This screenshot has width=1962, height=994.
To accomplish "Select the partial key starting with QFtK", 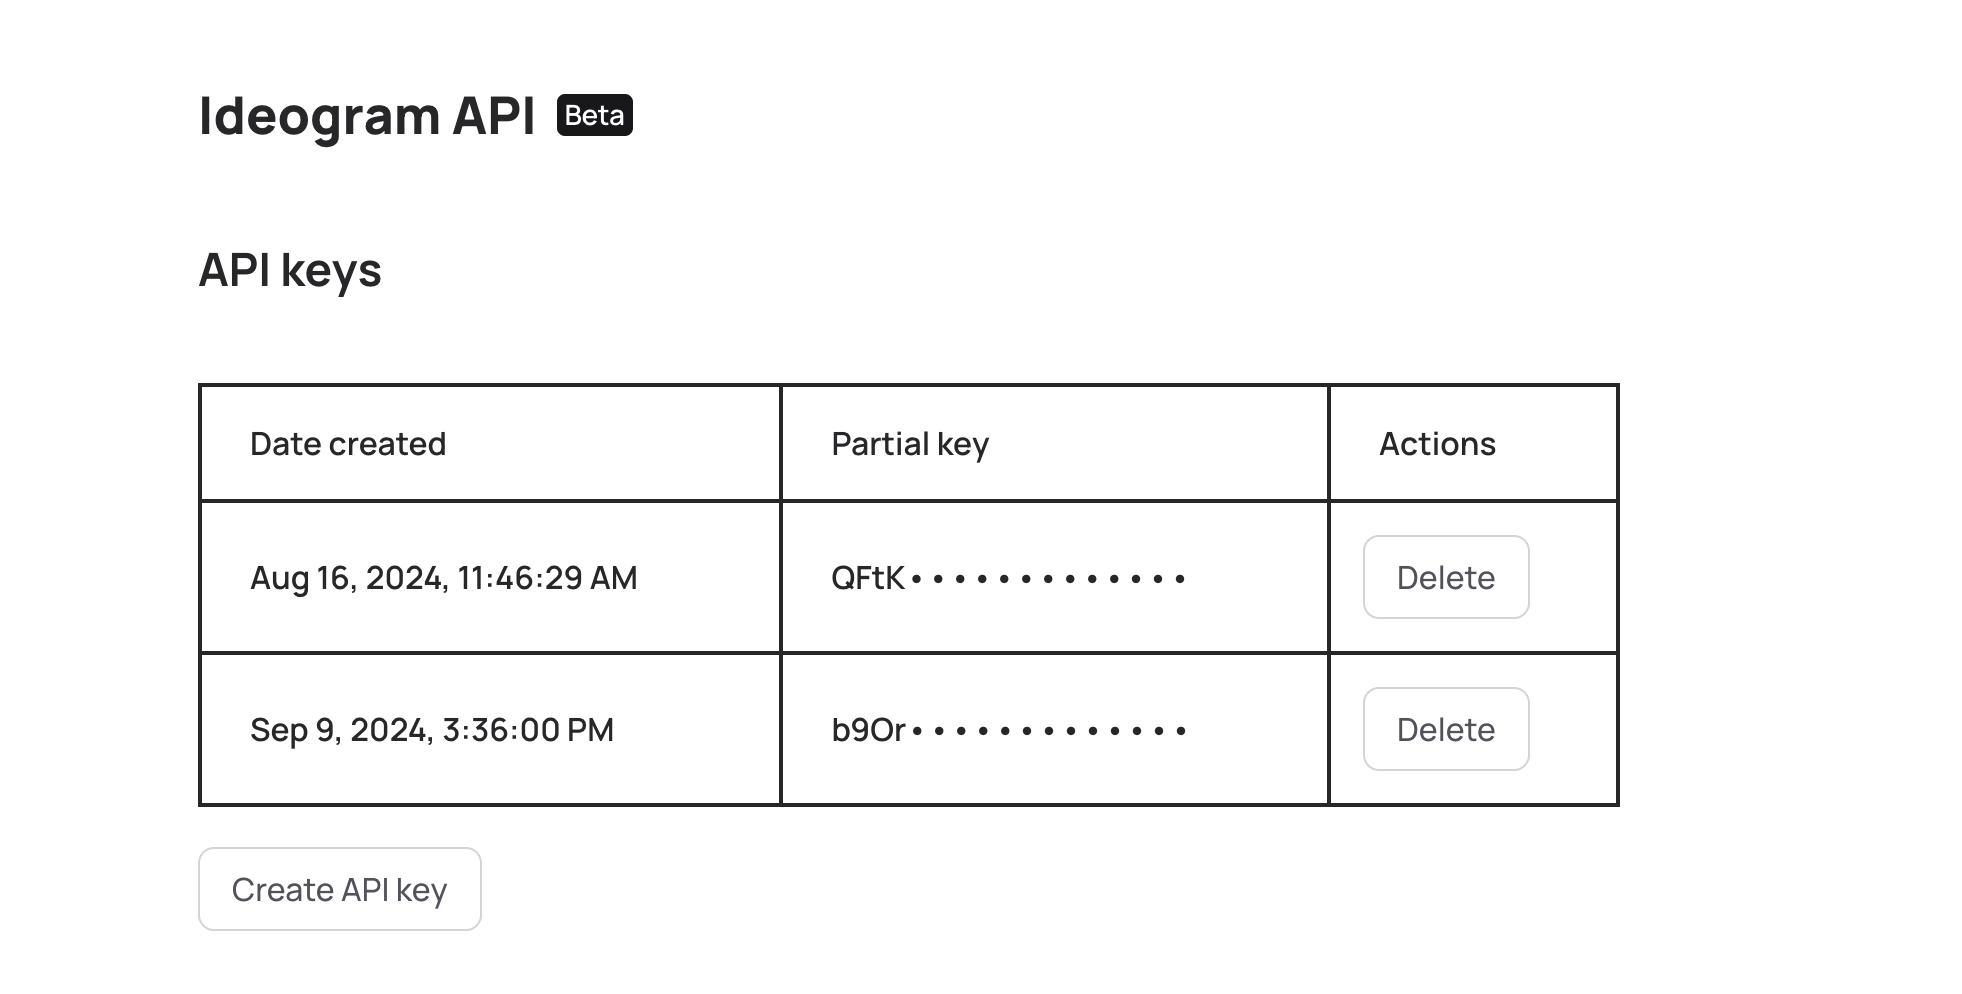I will pos(1008,577).
